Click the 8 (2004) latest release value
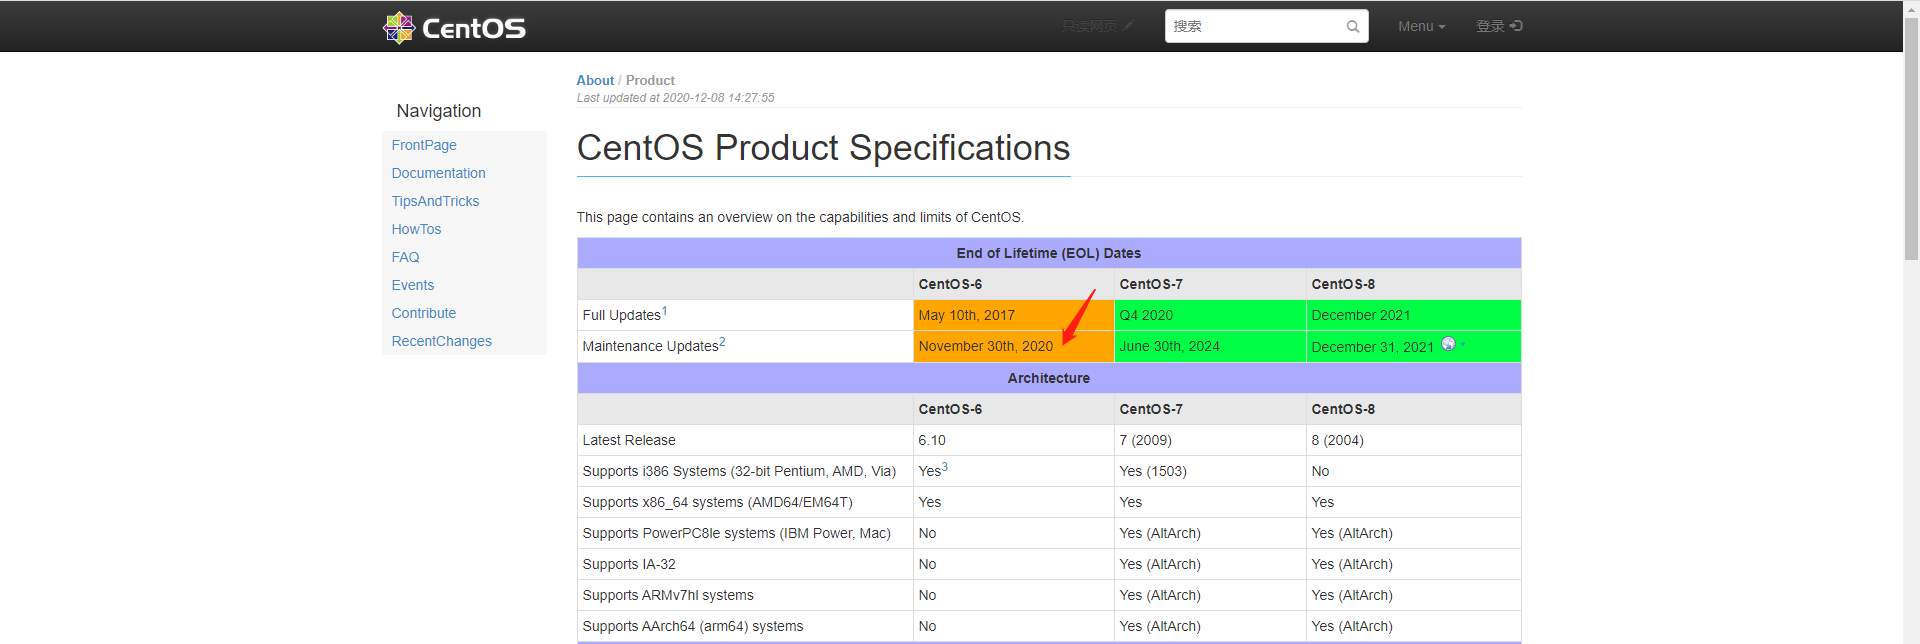1920x644 pixels. click(1337, 440)
